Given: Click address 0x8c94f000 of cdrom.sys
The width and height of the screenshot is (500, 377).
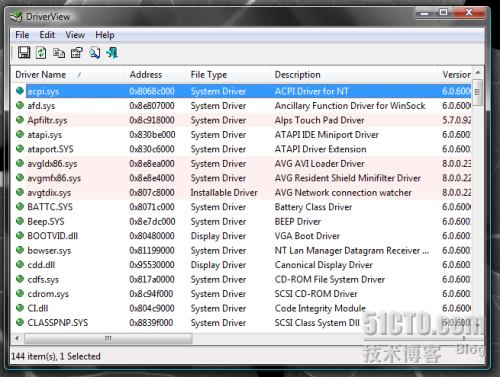Looking at the screenshot, I should (151, 294).
